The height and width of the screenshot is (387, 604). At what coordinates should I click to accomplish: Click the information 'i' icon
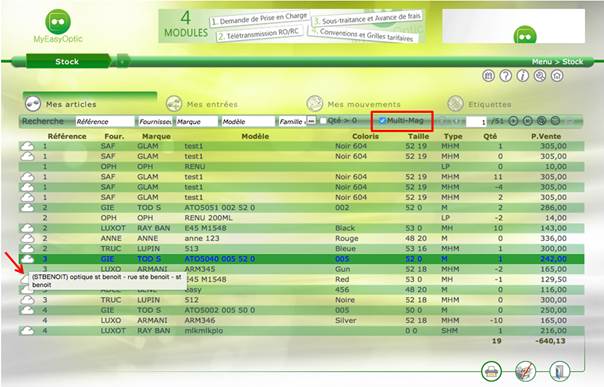[522, 76]
